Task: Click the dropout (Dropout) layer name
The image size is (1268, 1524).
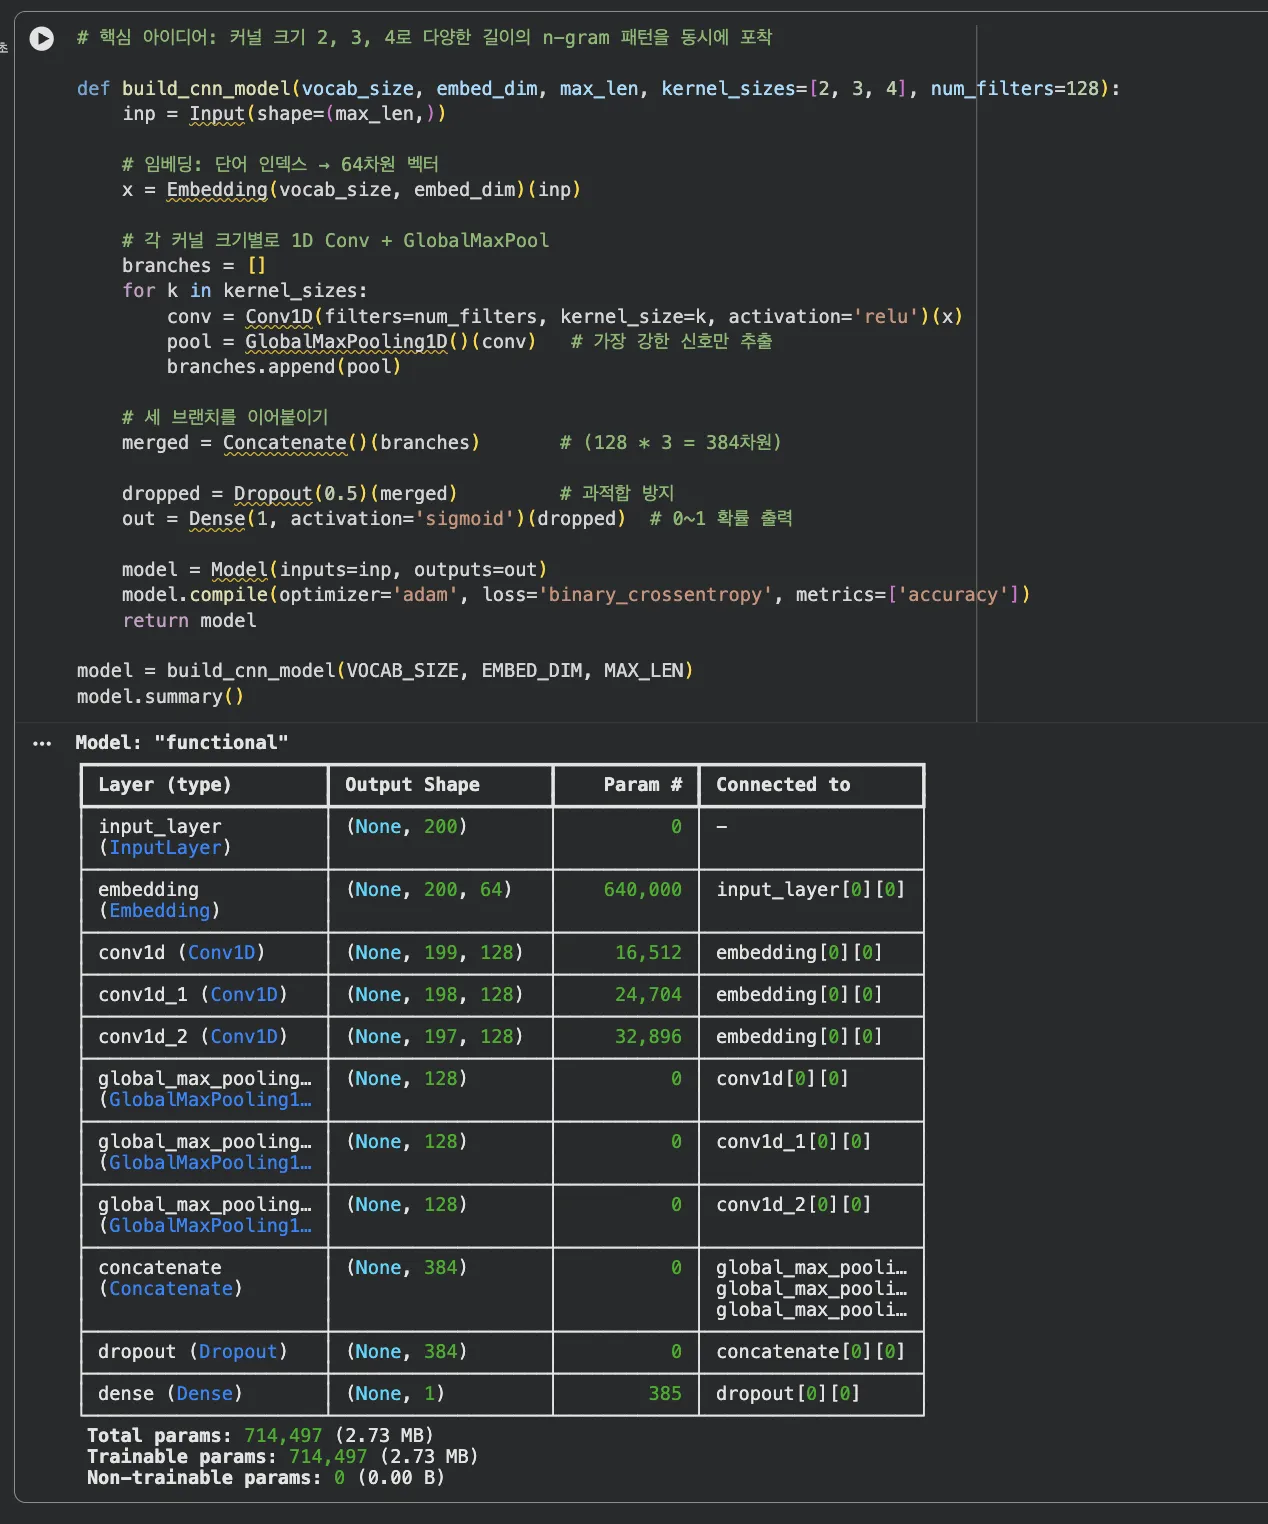Action: click(193, 1352)
